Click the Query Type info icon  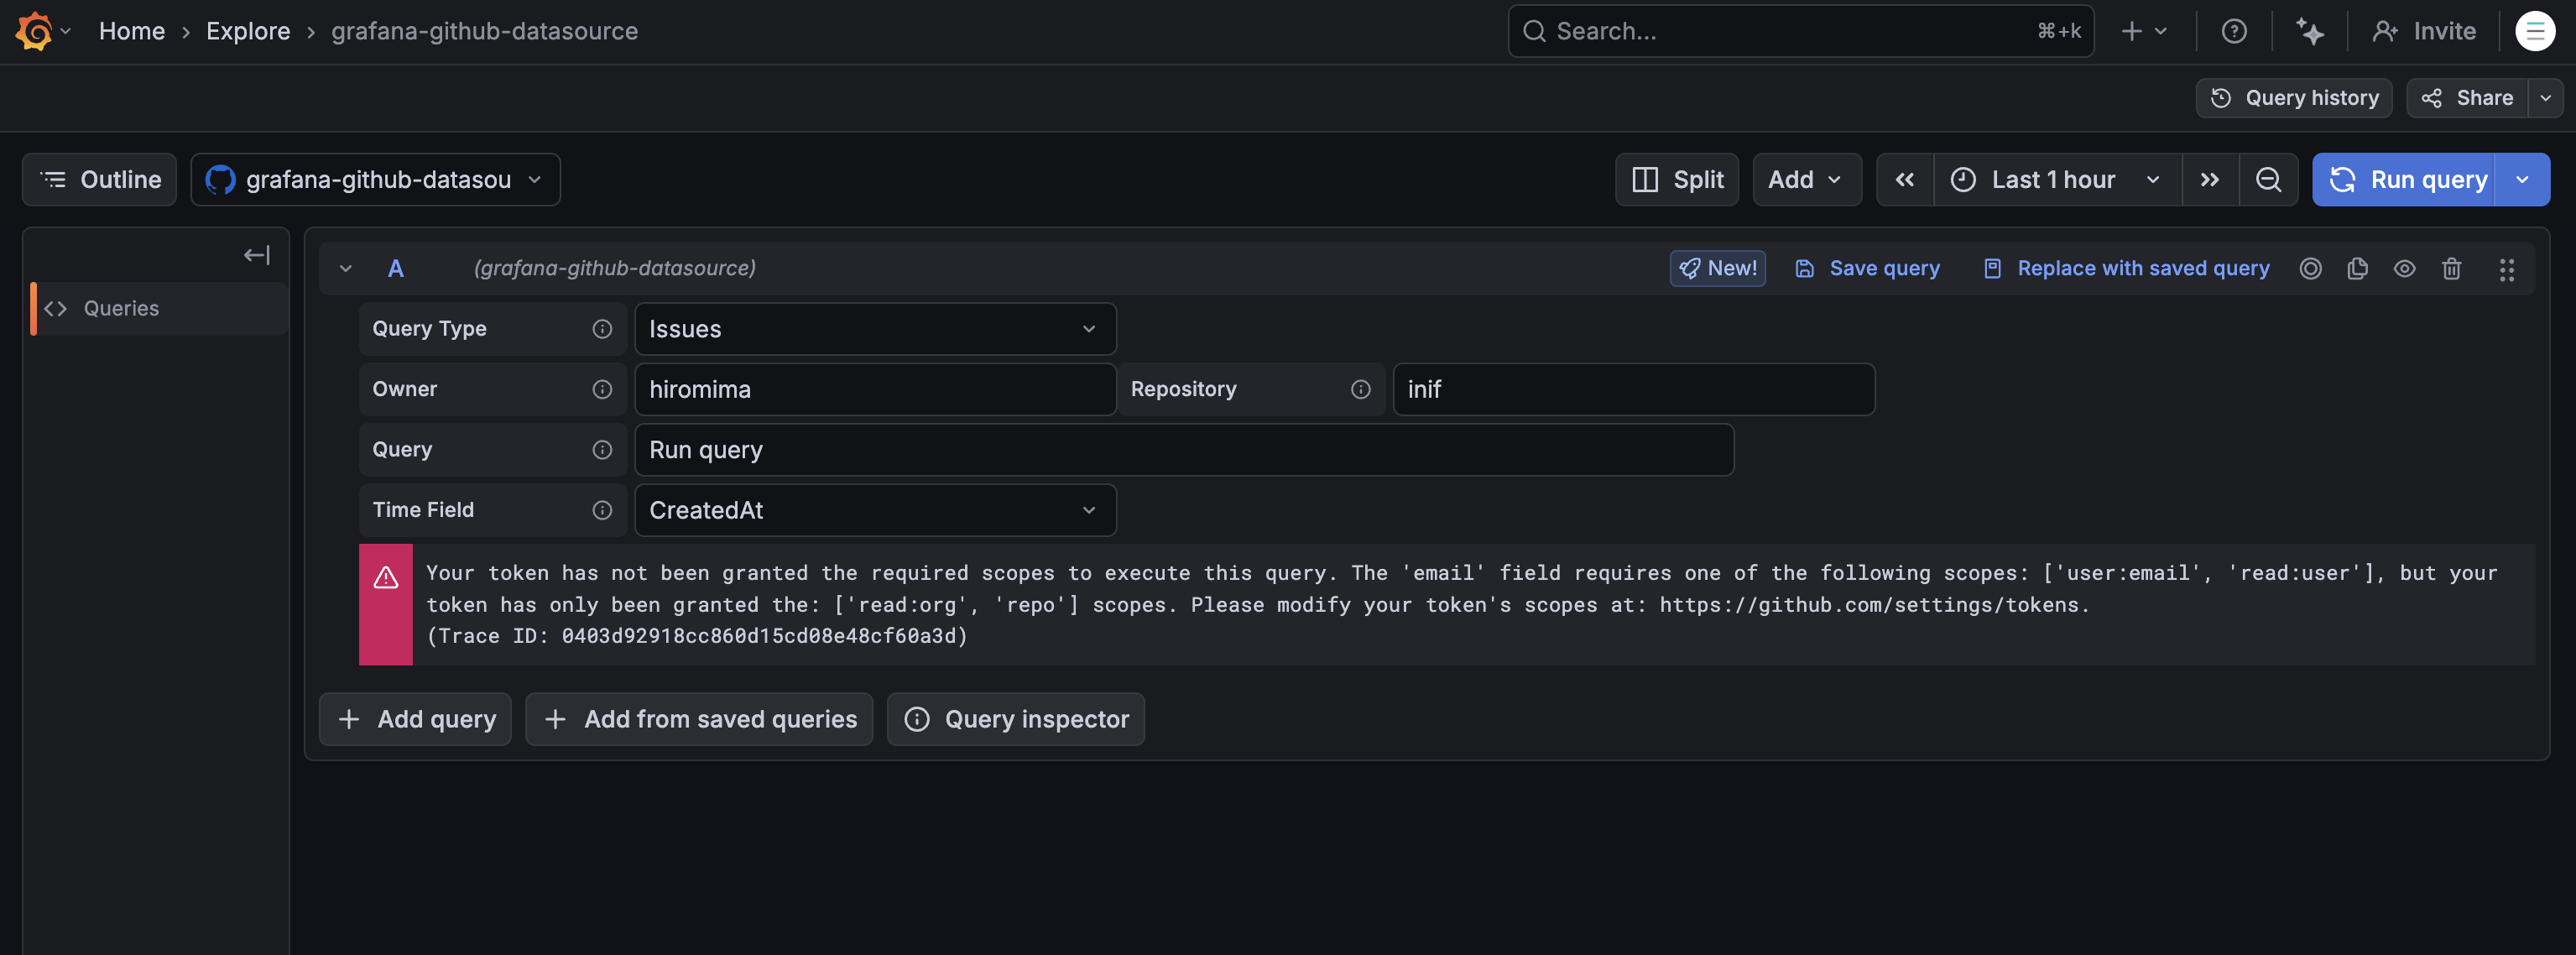(602, 329)
